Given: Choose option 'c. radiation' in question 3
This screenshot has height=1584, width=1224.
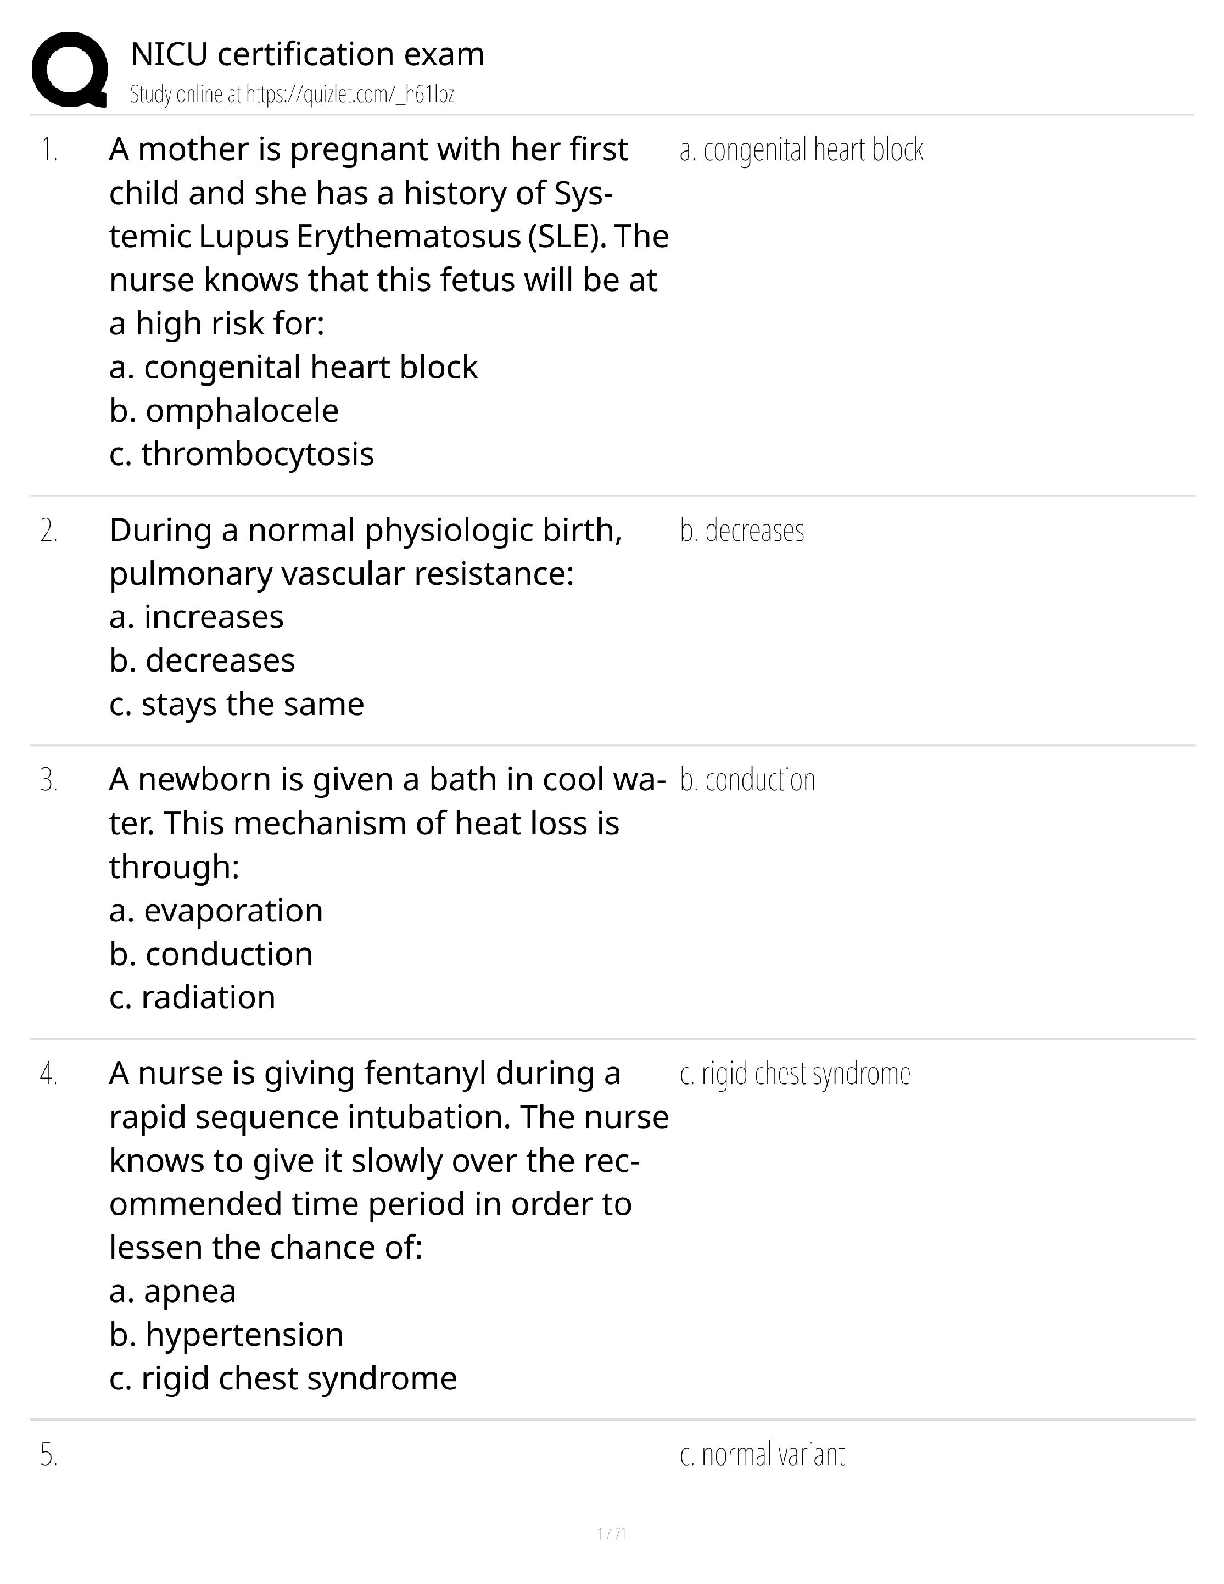Looking at the screenshot, I should (x=192, y=998).
